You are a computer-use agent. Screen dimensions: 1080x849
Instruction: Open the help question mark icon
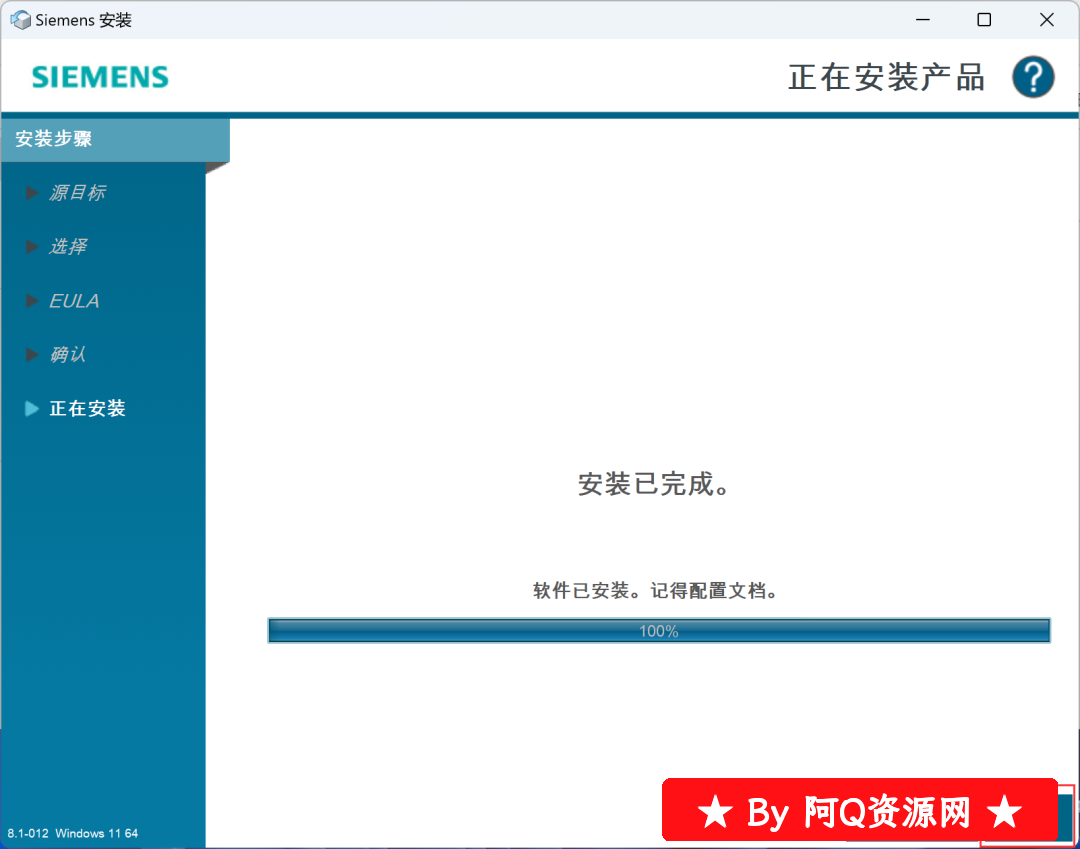[x=1032, y=77]
